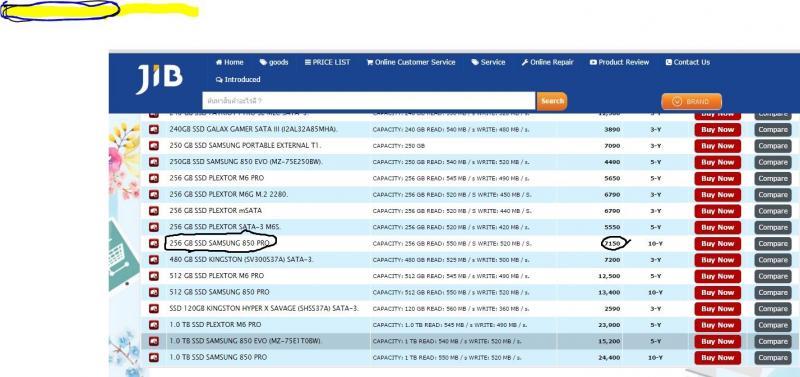Open Product Review section
This screenshot has height=377, width=800.
click(619, 62)
